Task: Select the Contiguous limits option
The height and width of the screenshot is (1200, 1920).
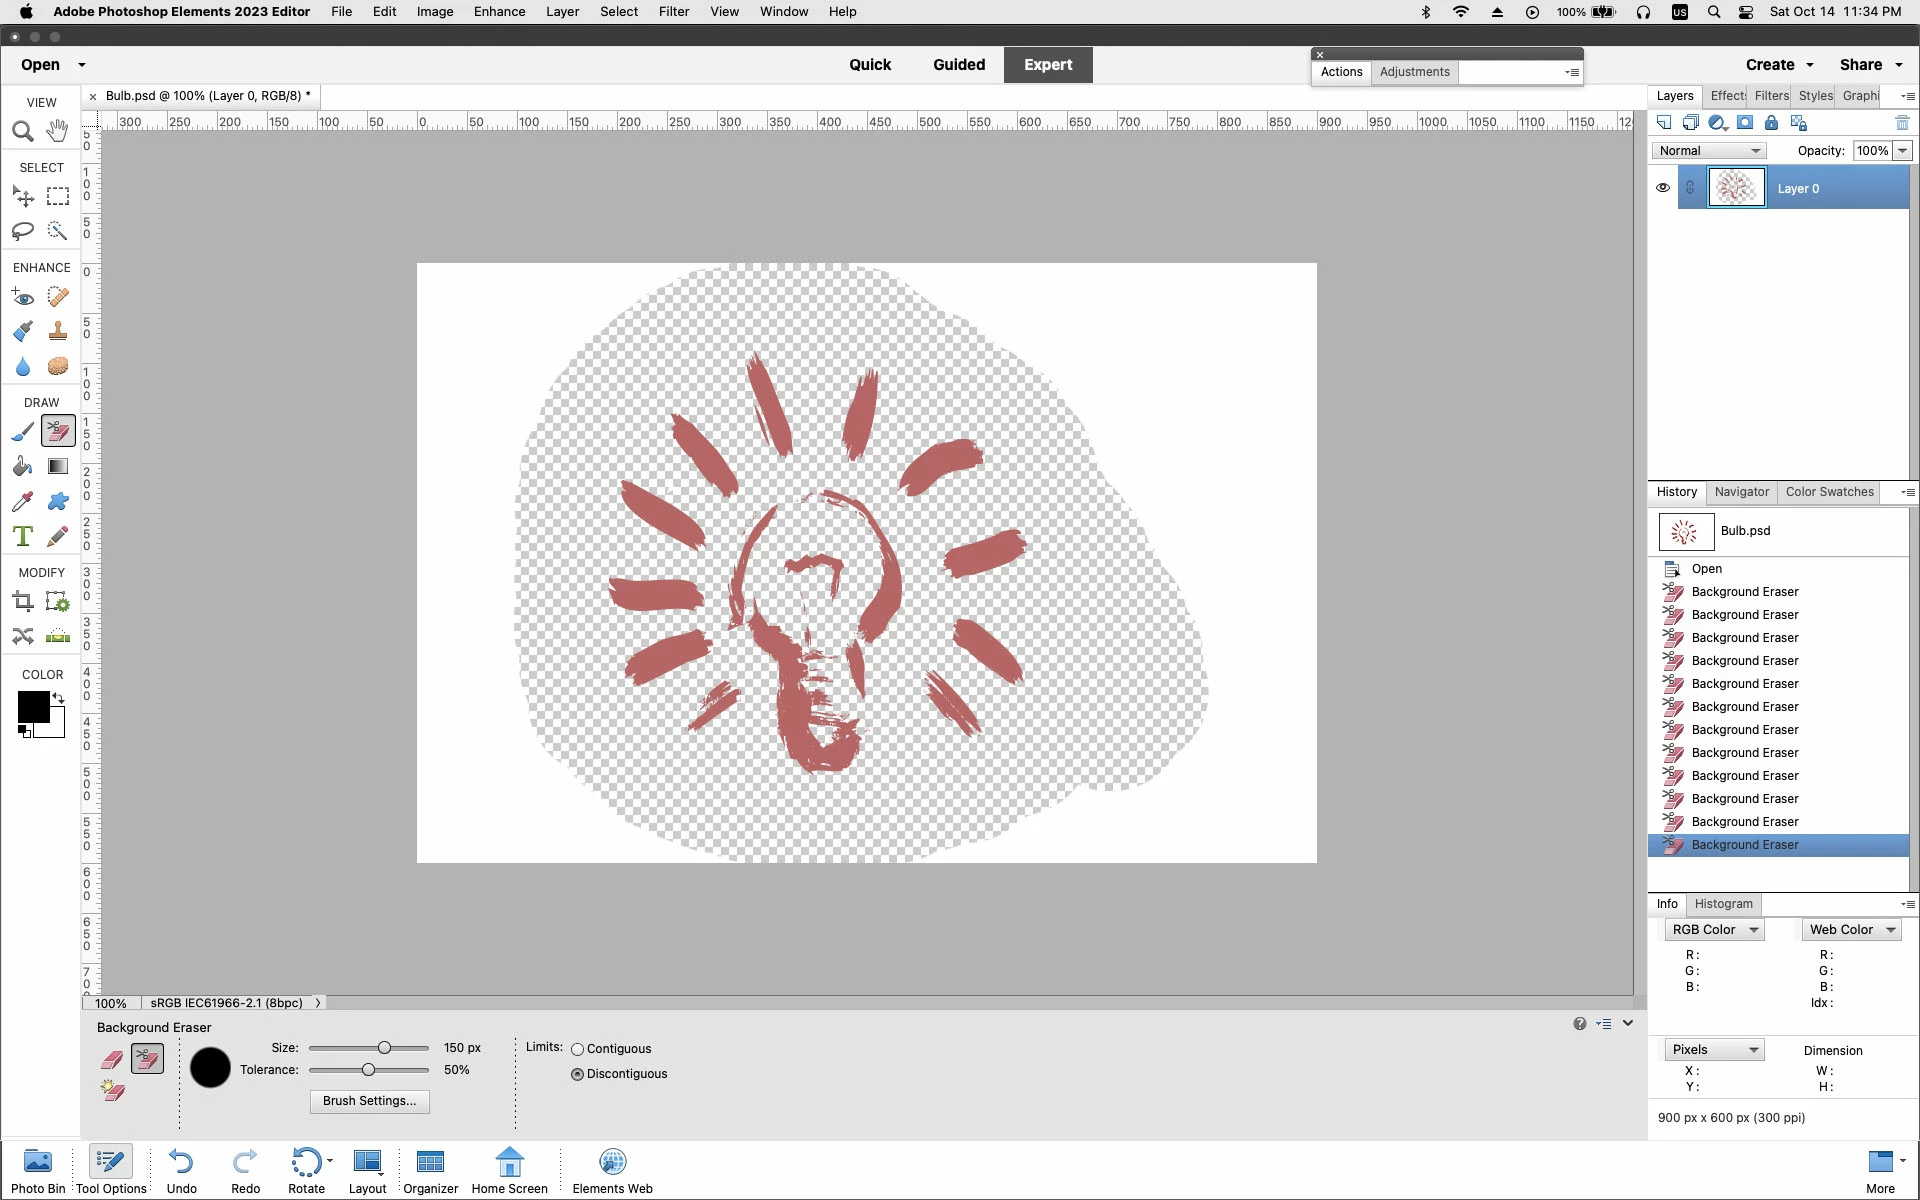Action: 578,1049
